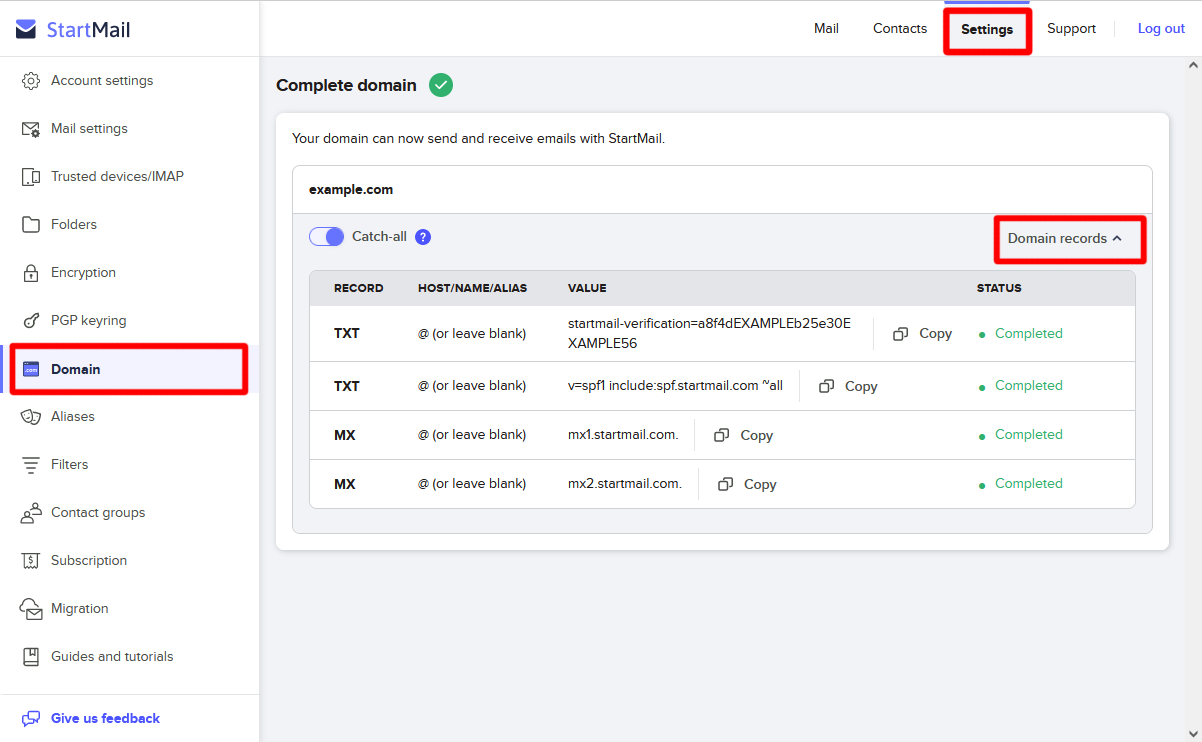Click the Filters funnel icon
The width and height of the screenshot is (1202, 742).
[x=31, y=465]
